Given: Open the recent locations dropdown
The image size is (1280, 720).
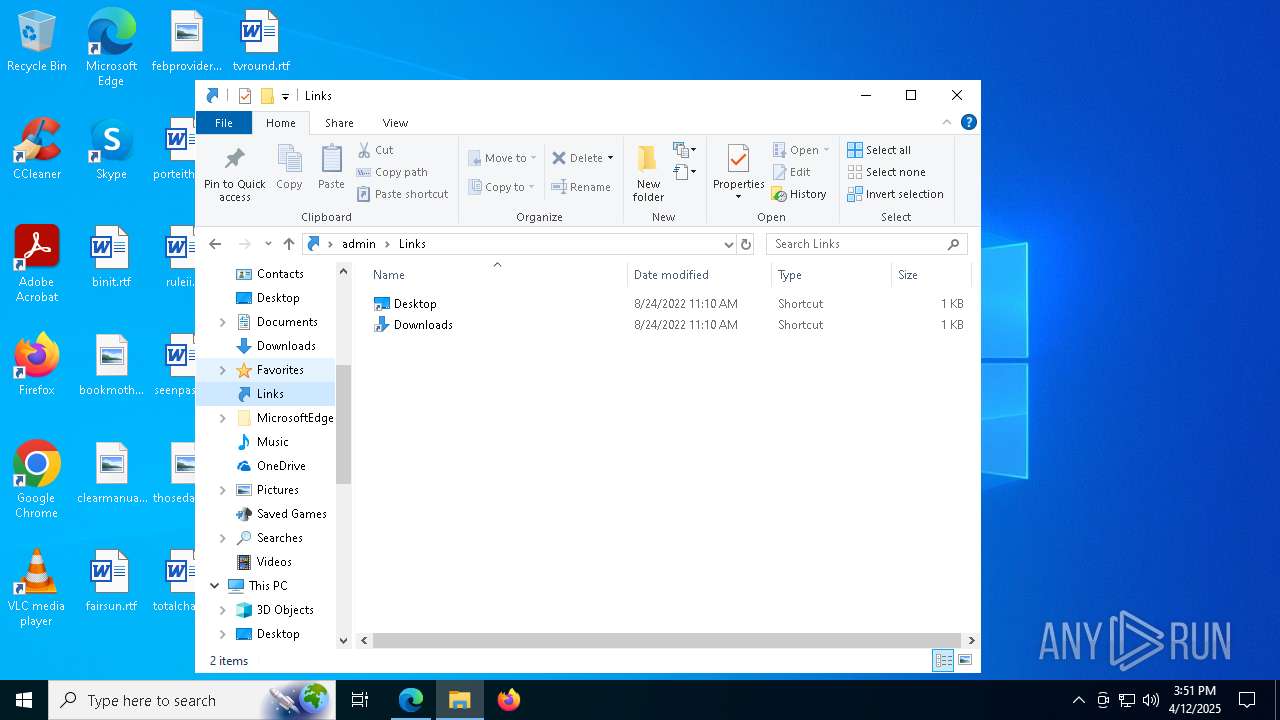Looking at the screenshot, I should pos(268,244).
